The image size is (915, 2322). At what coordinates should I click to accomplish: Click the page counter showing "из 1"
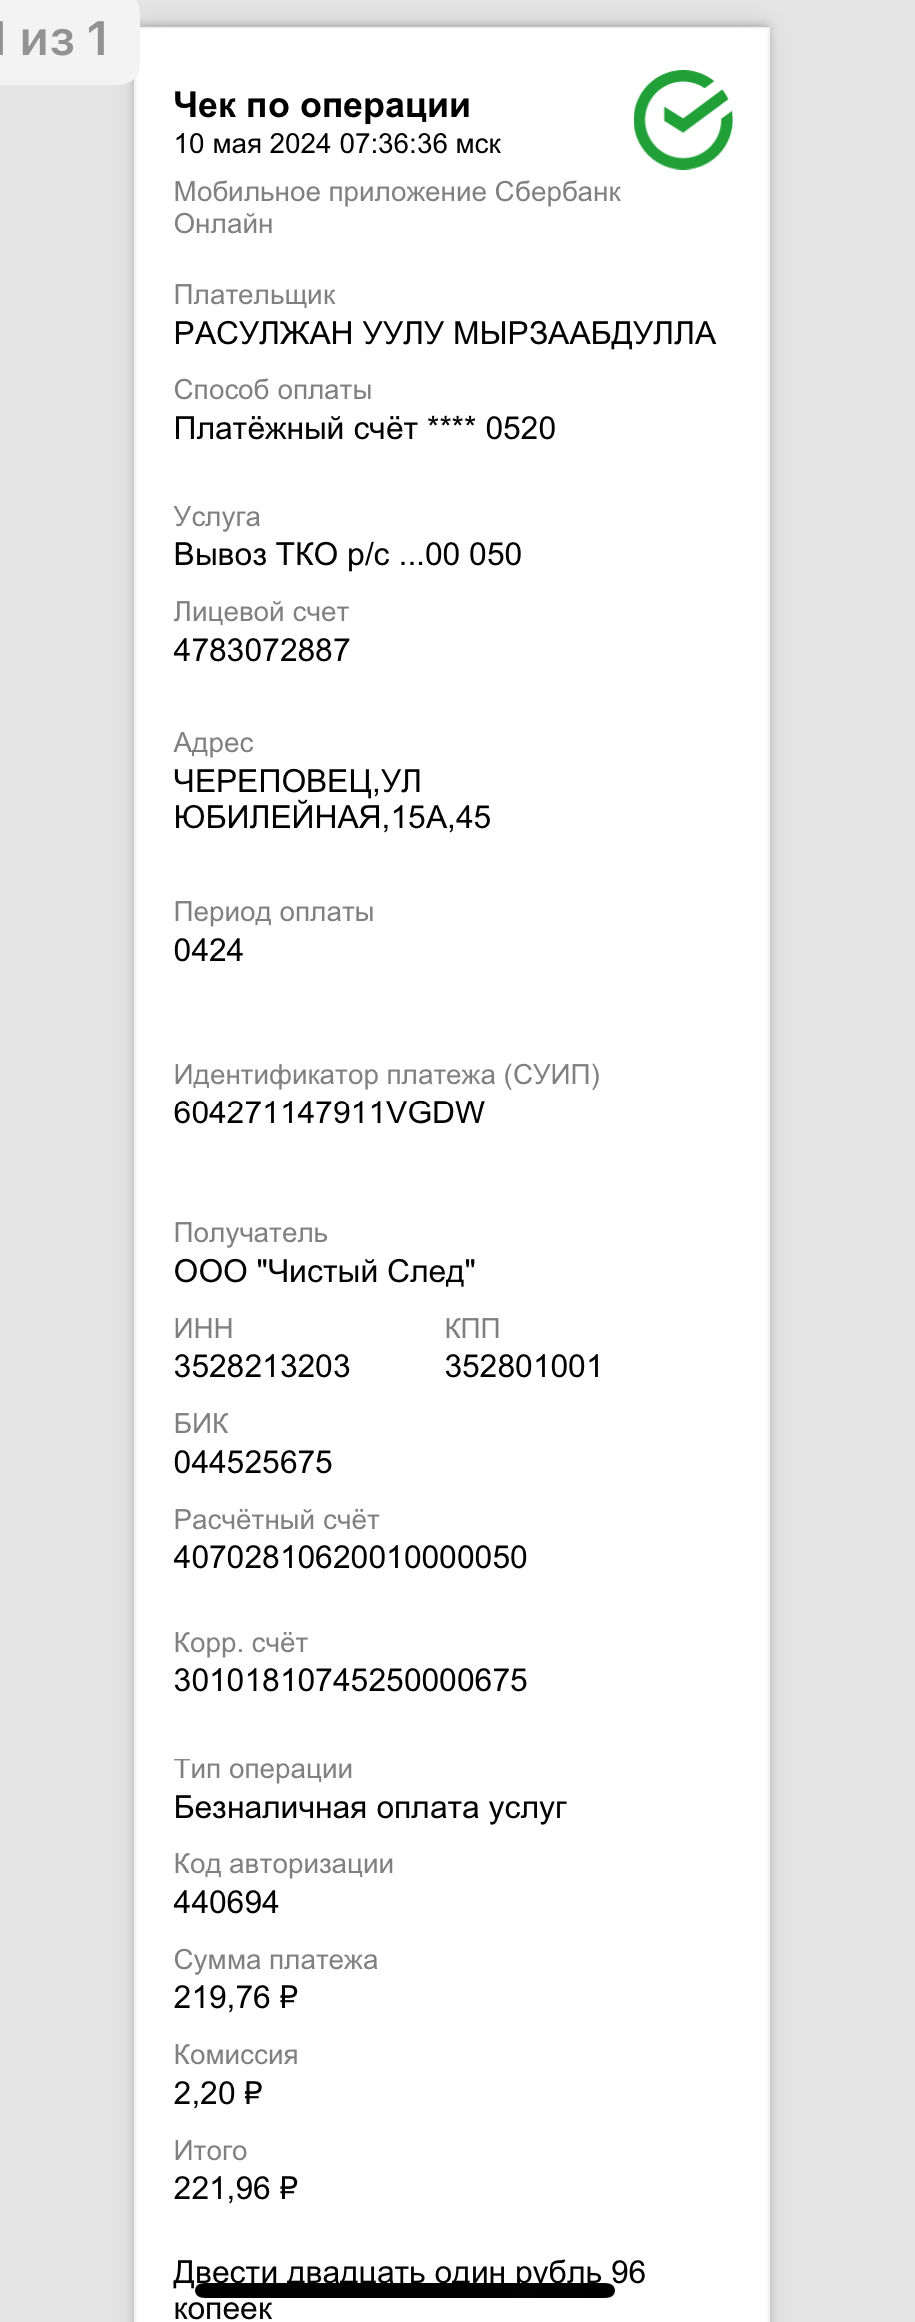point(62,41)
